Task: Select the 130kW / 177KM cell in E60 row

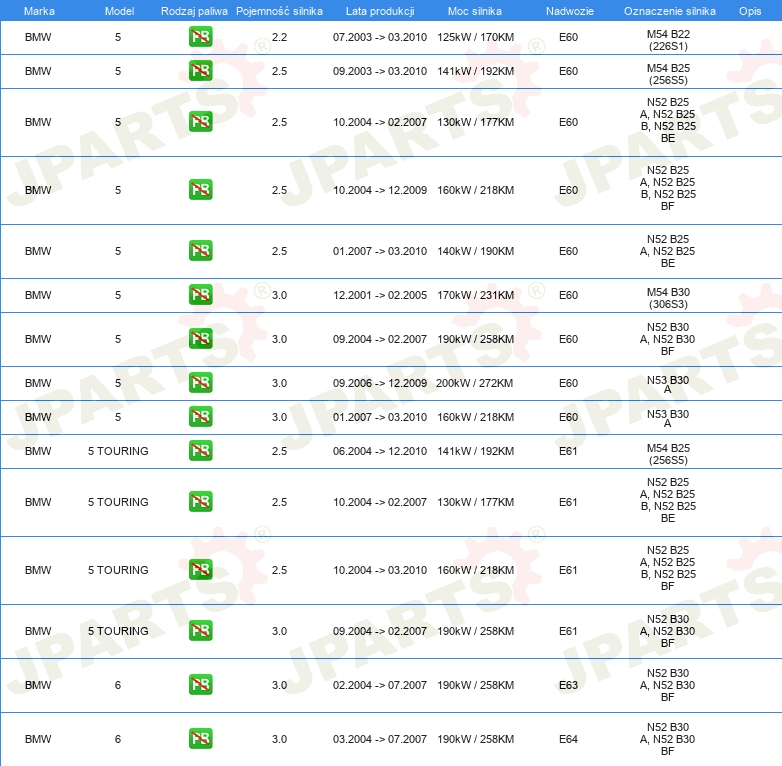Action: click(475, 122)
